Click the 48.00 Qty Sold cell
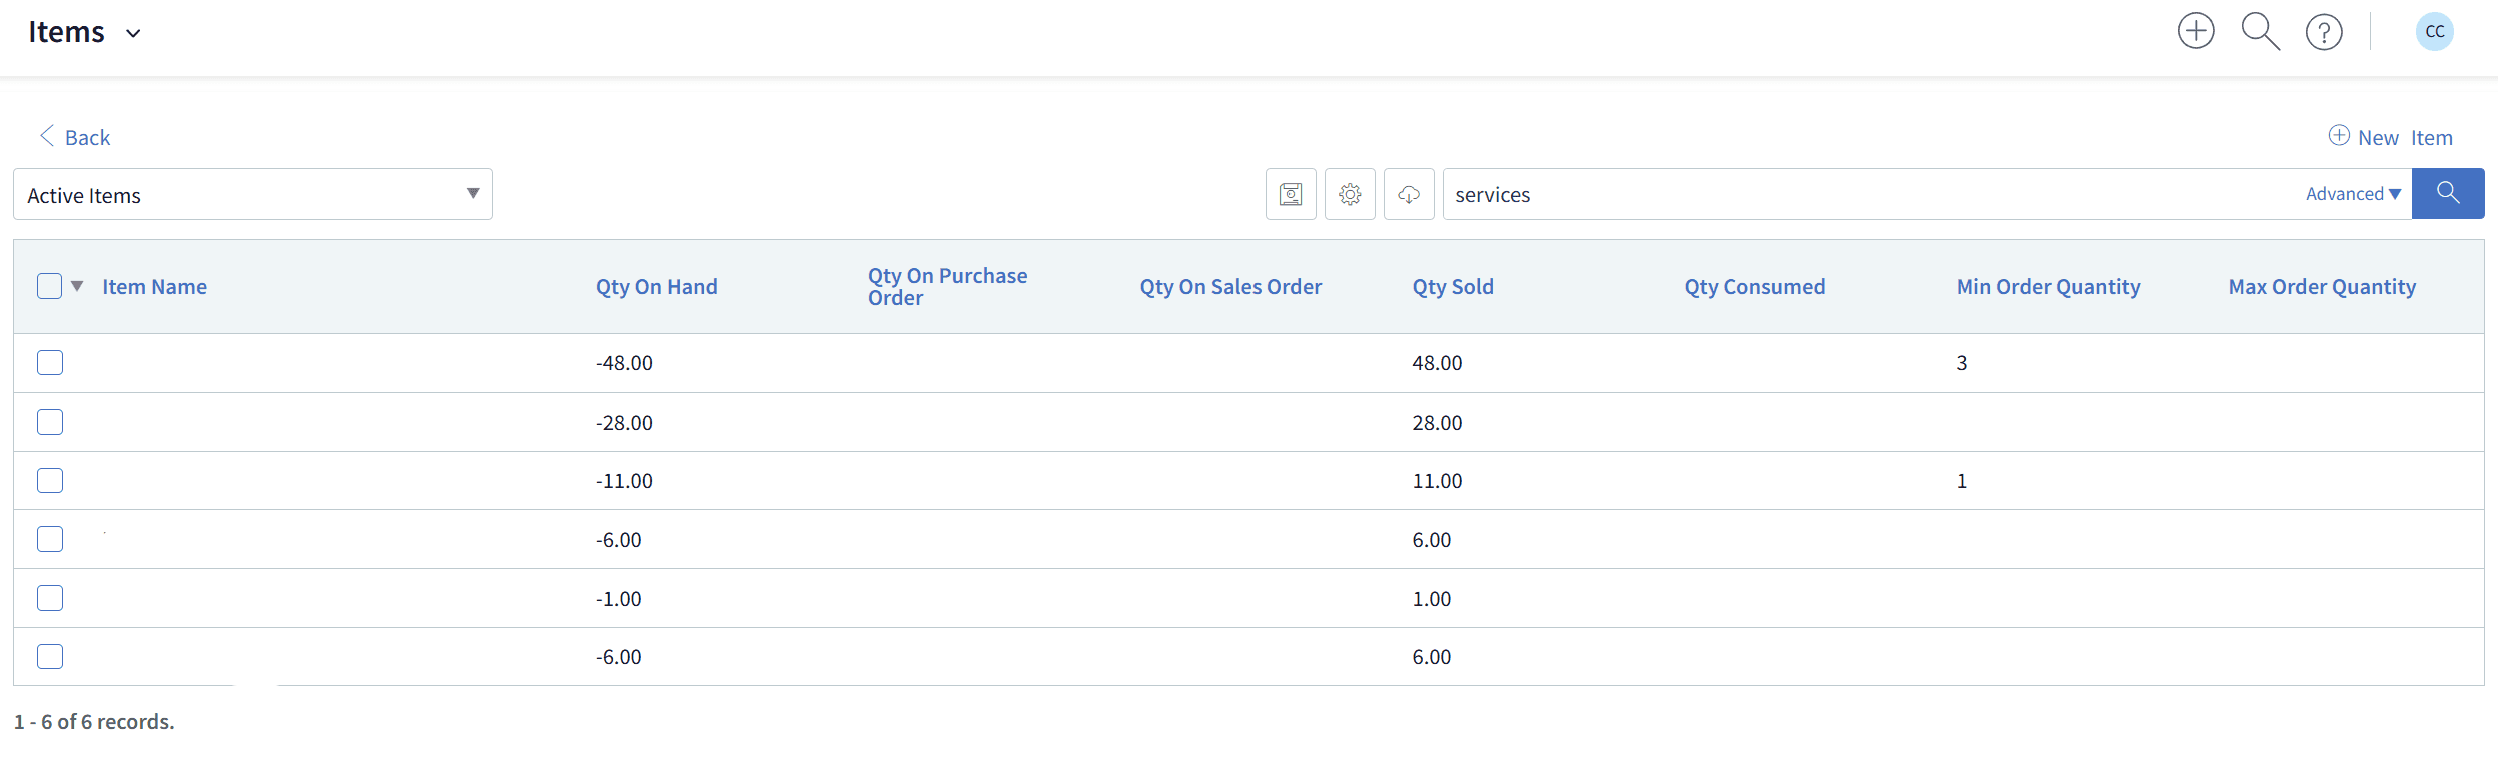2498x762 pixels. tap(1437, 363)
